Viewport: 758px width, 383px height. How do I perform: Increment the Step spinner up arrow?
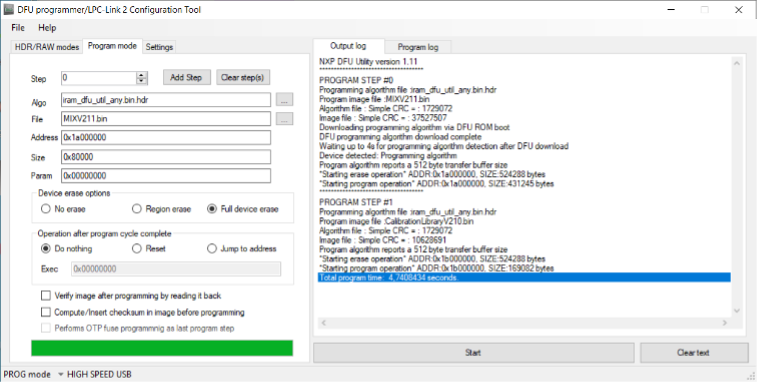tap(142, 75)
